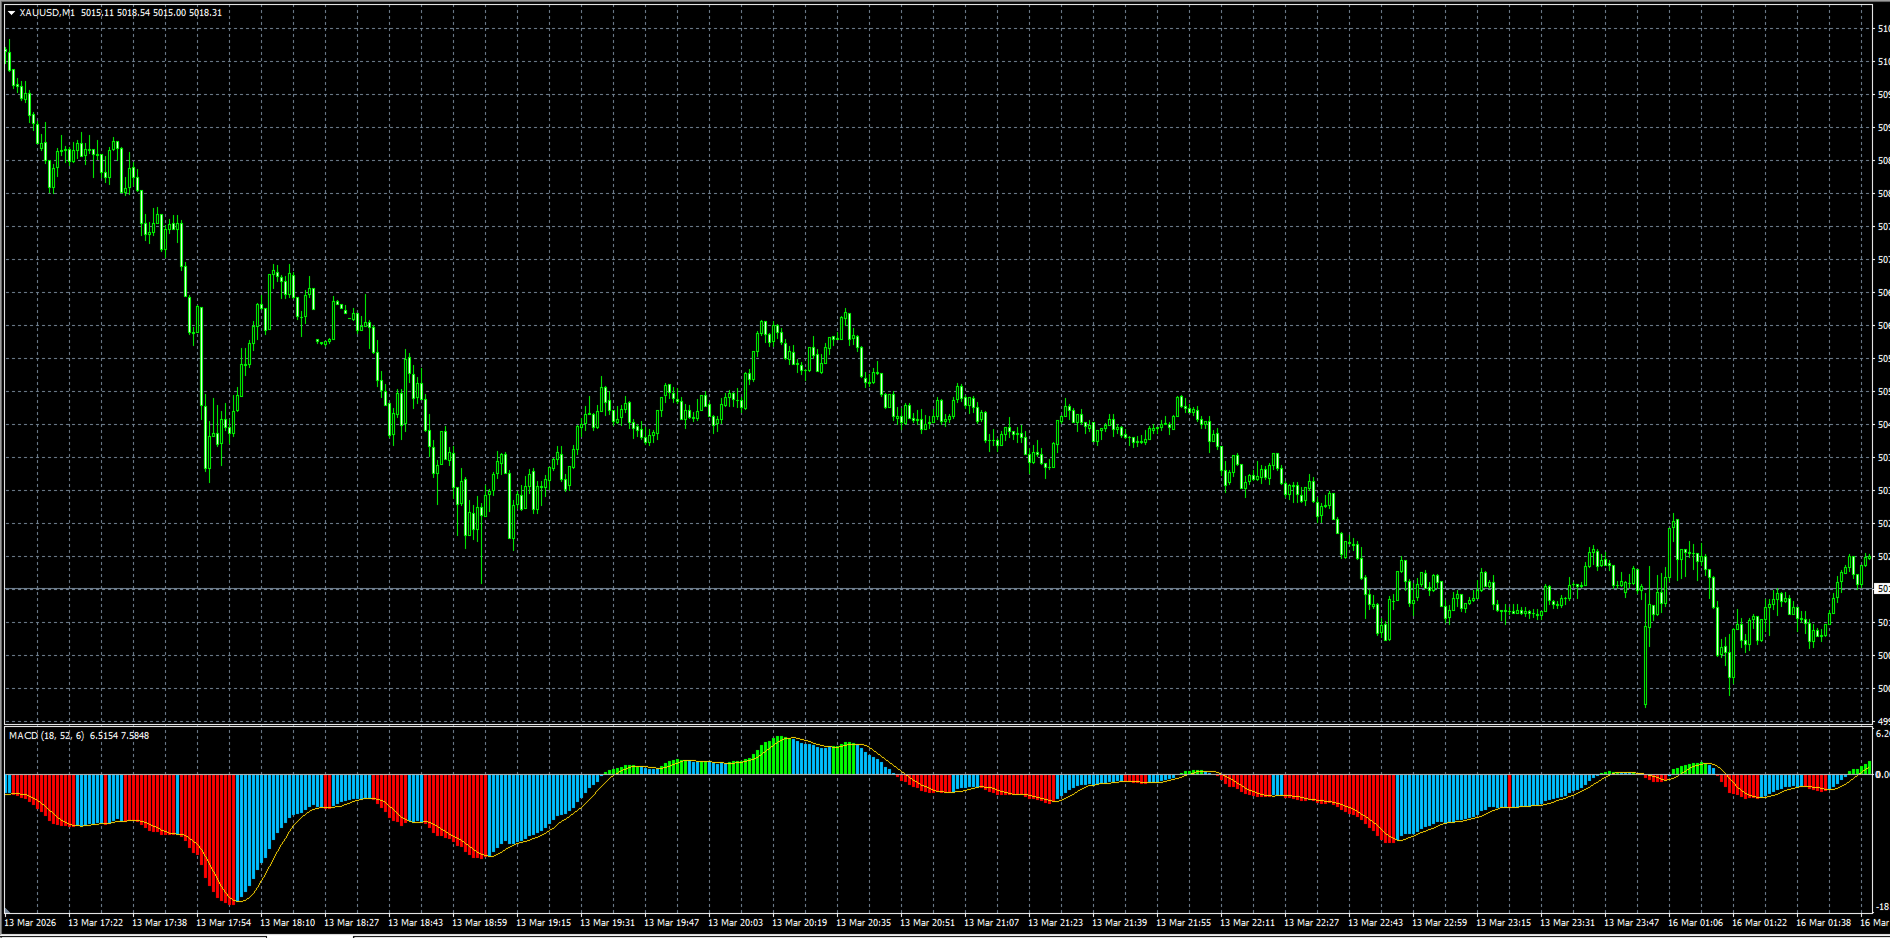Click the 13 Mar 21:55 time label
Image resolution: width=1890 pixels, height=938 pixels.
(x=1183, y=923)
